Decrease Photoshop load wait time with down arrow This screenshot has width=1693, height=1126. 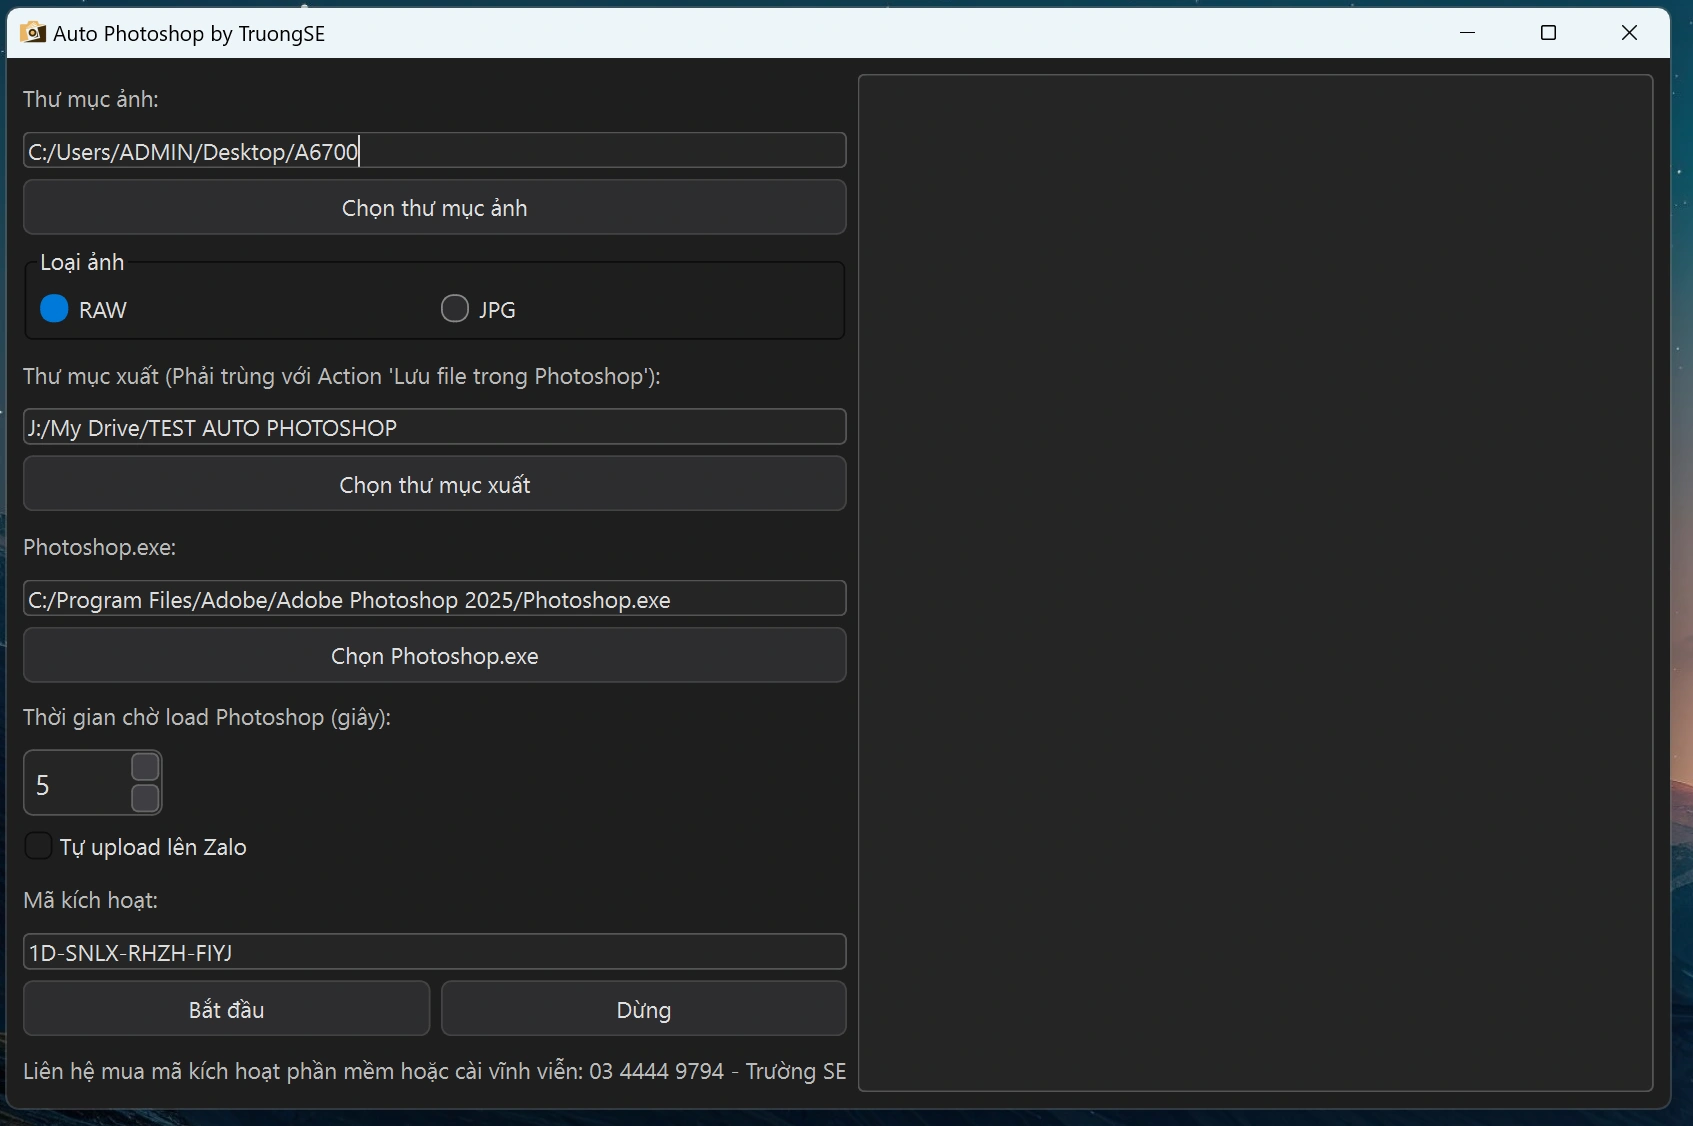pyautogui.click(x=146, y=798)
